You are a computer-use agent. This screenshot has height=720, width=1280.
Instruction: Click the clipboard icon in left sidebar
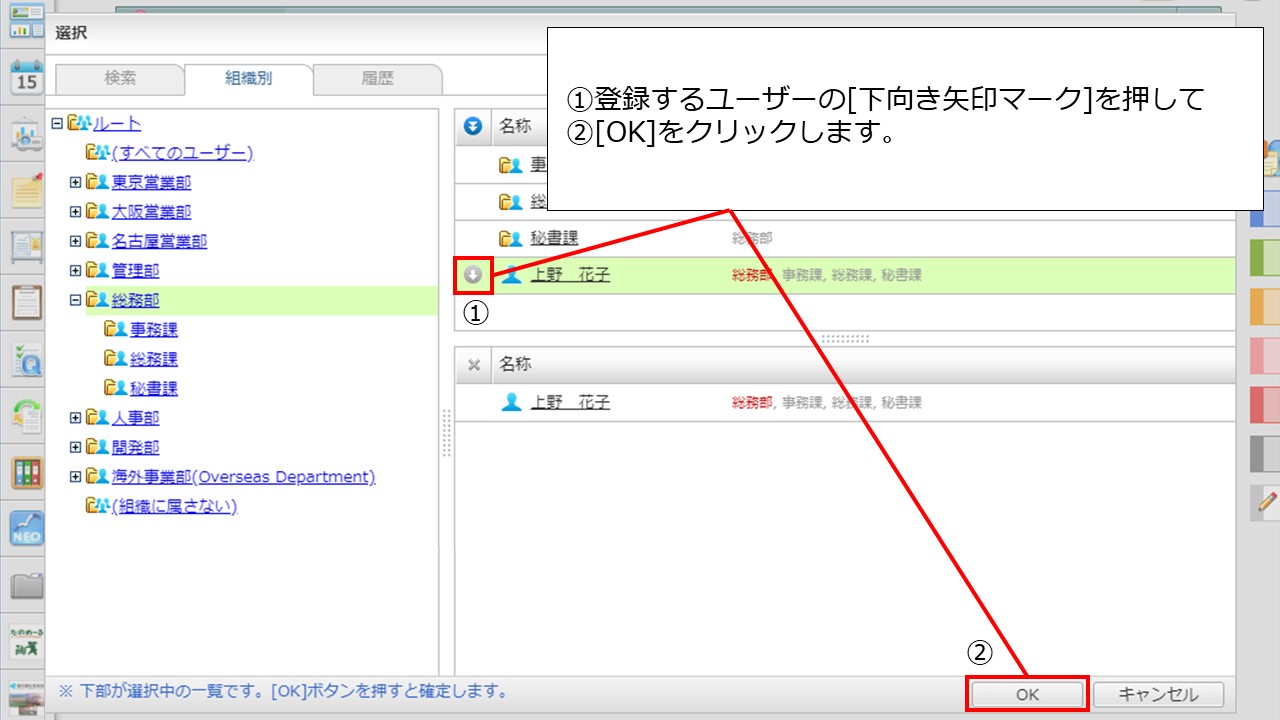[x=26, y=302]
